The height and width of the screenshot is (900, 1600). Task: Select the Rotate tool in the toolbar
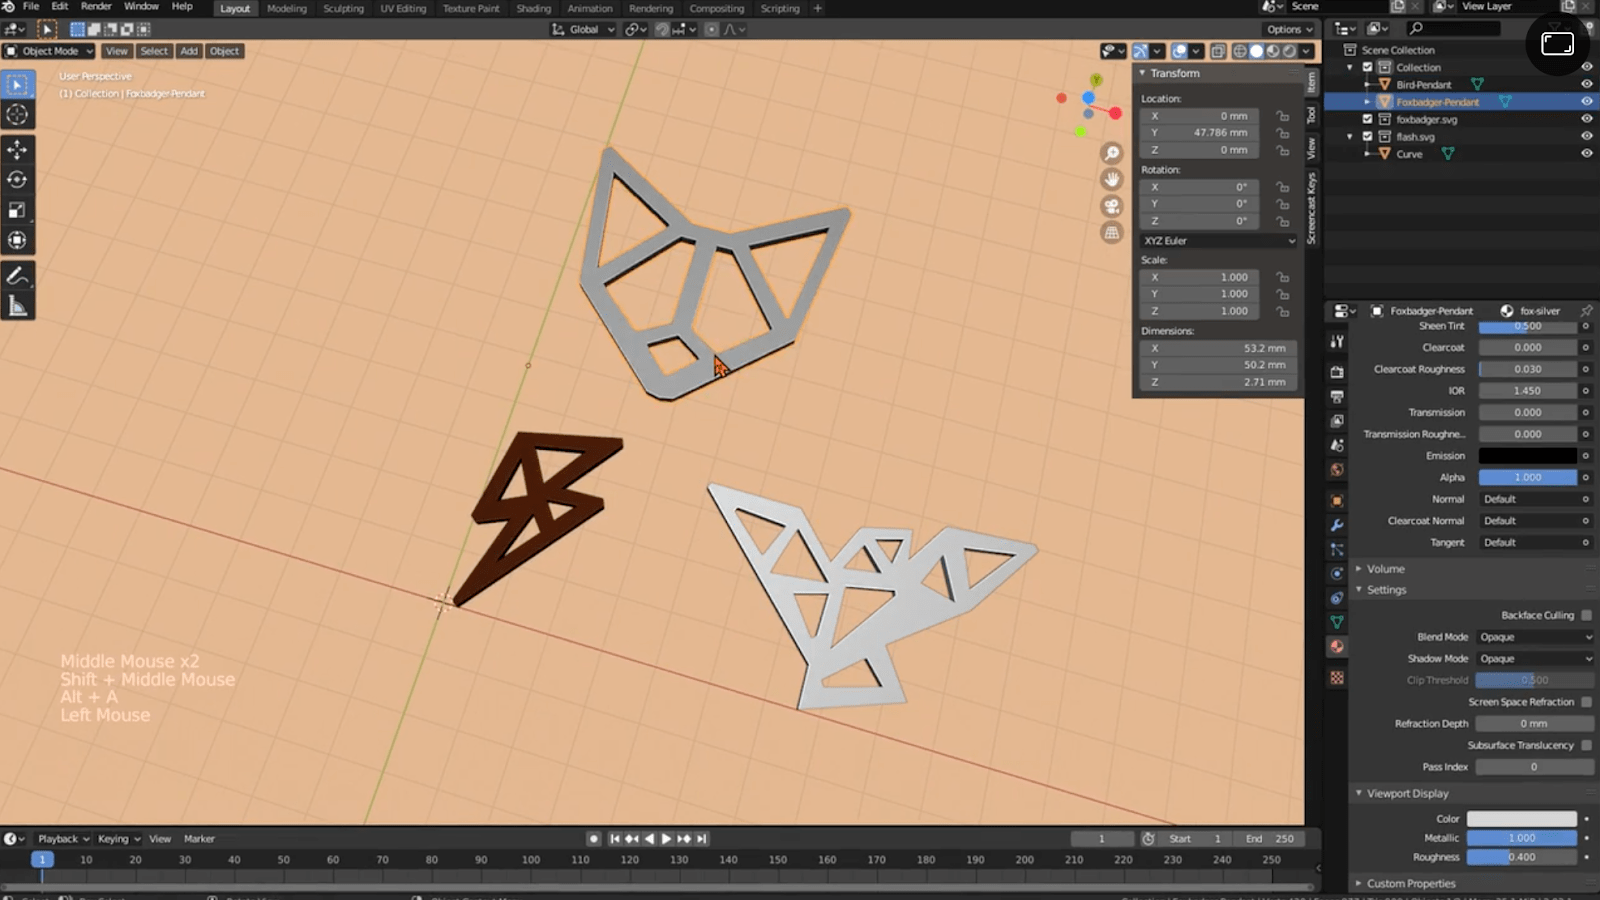(18, 179)
